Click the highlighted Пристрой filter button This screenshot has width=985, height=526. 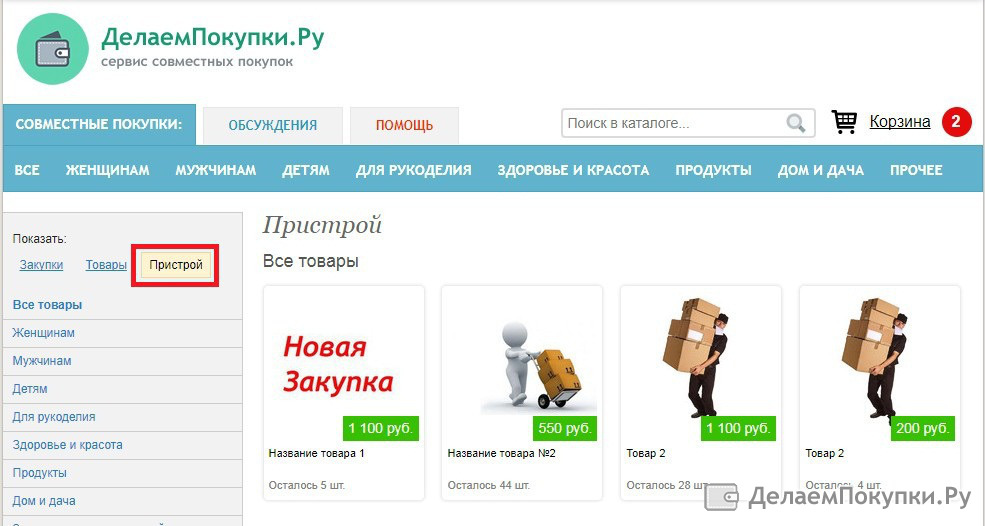click(176, 265)
